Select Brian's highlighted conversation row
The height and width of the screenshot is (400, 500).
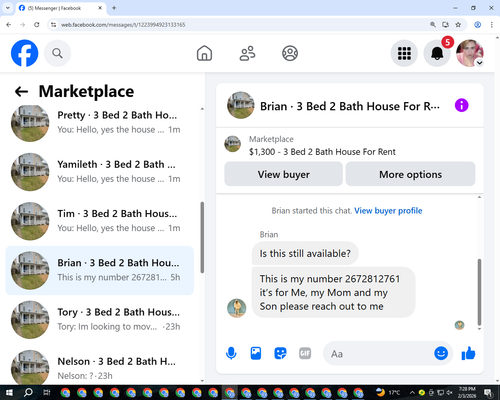[x=99, y=270]
